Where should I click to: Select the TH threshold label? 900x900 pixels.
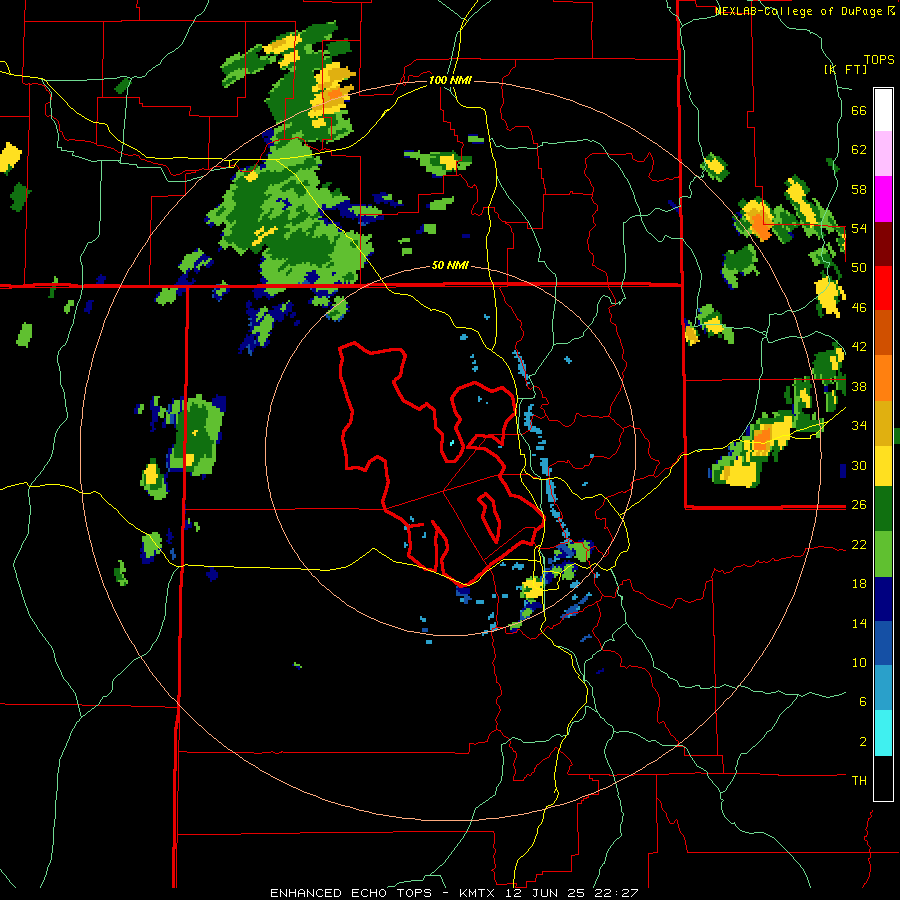[x=859, y=781]
